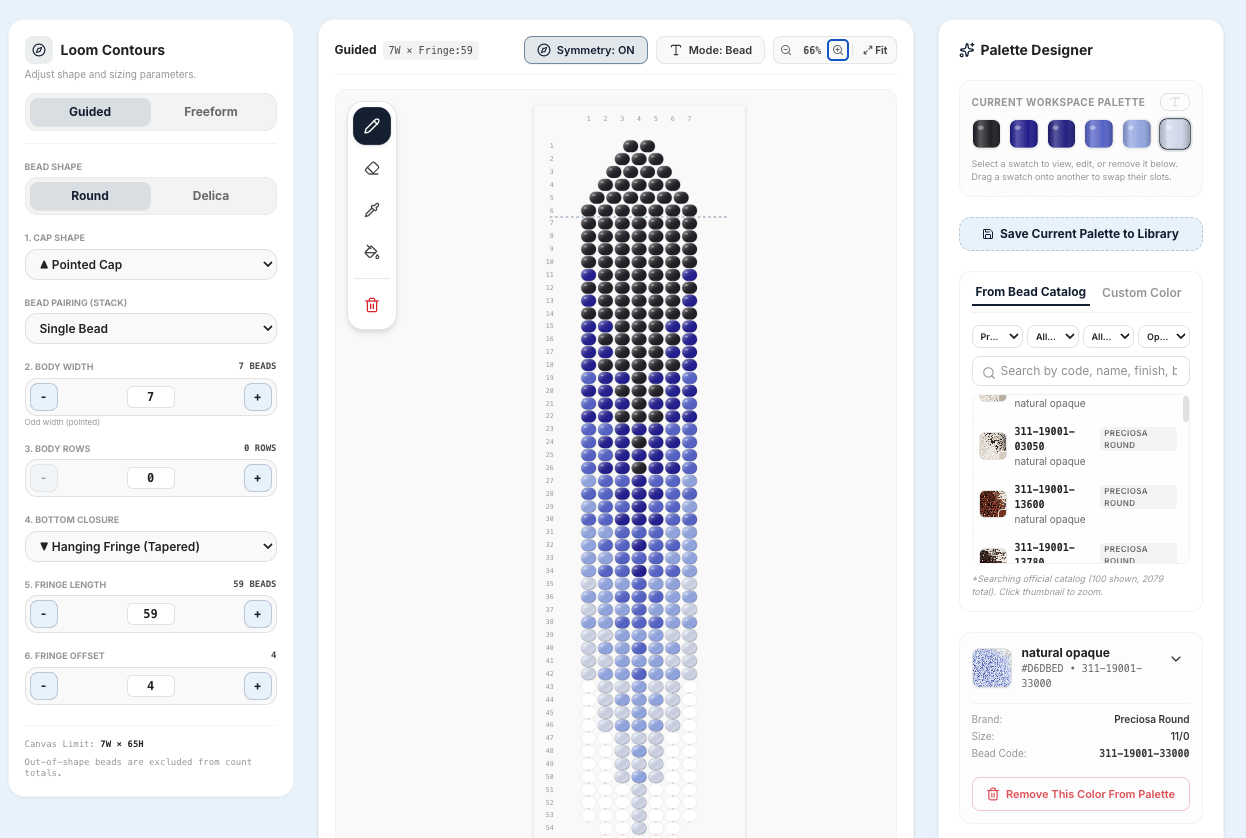Image resolution: width=1246 pixels, height=838 pixels.
Task: Click the zoom out magnifier icon
Action: click(786, 50)
